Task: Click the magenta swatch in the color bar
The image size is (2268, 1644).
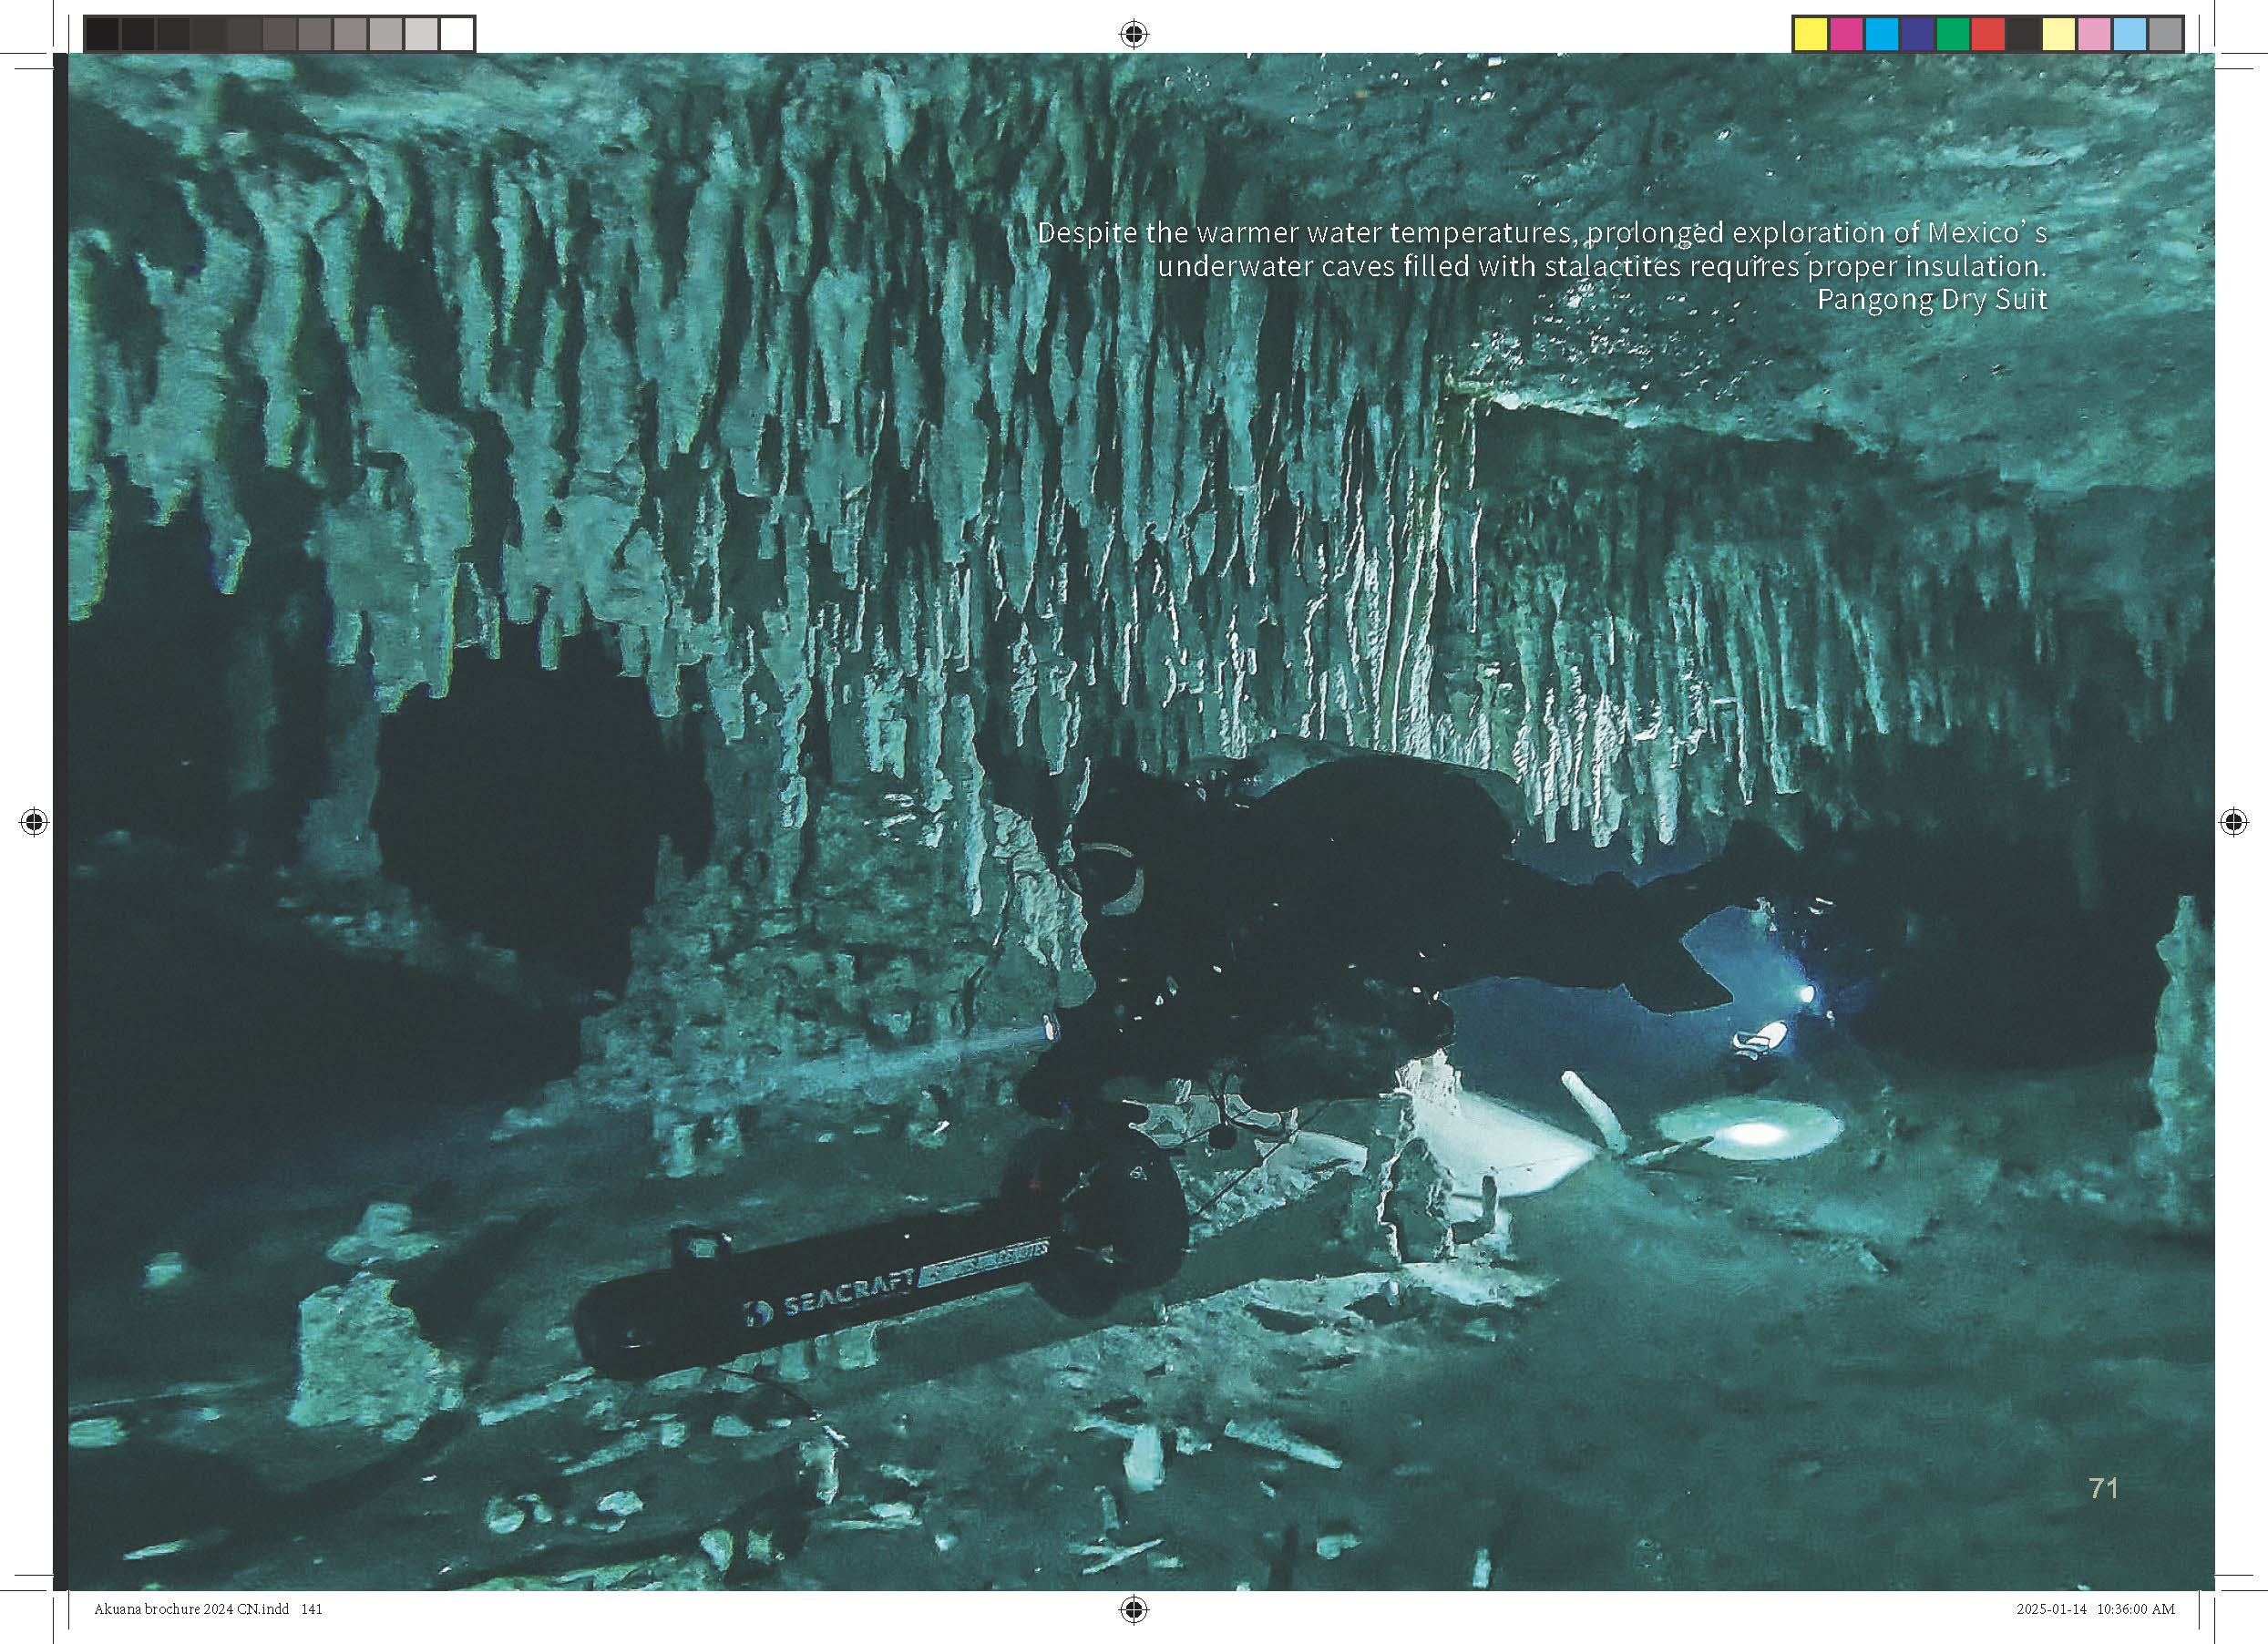Action: [x=1845, y=34]
